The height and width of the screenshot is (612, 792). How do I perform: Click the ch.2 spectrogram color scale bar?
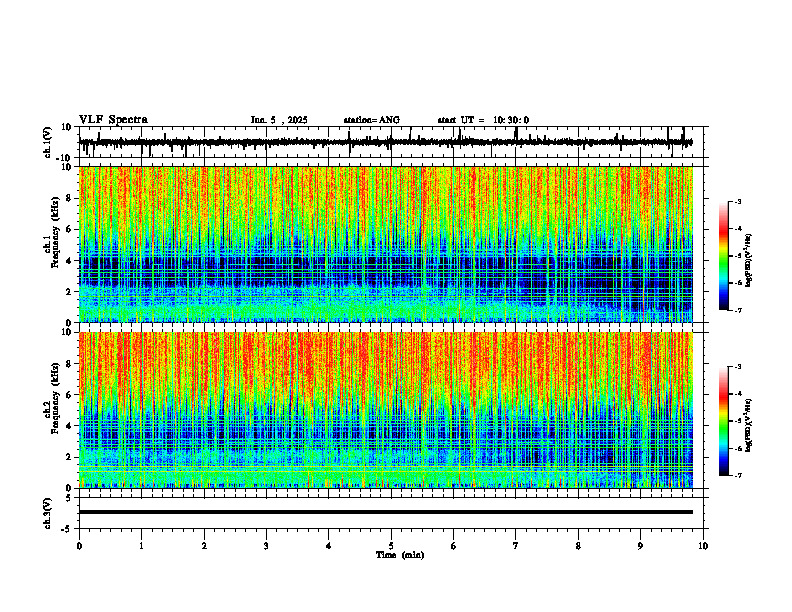[x=724, y=421]
